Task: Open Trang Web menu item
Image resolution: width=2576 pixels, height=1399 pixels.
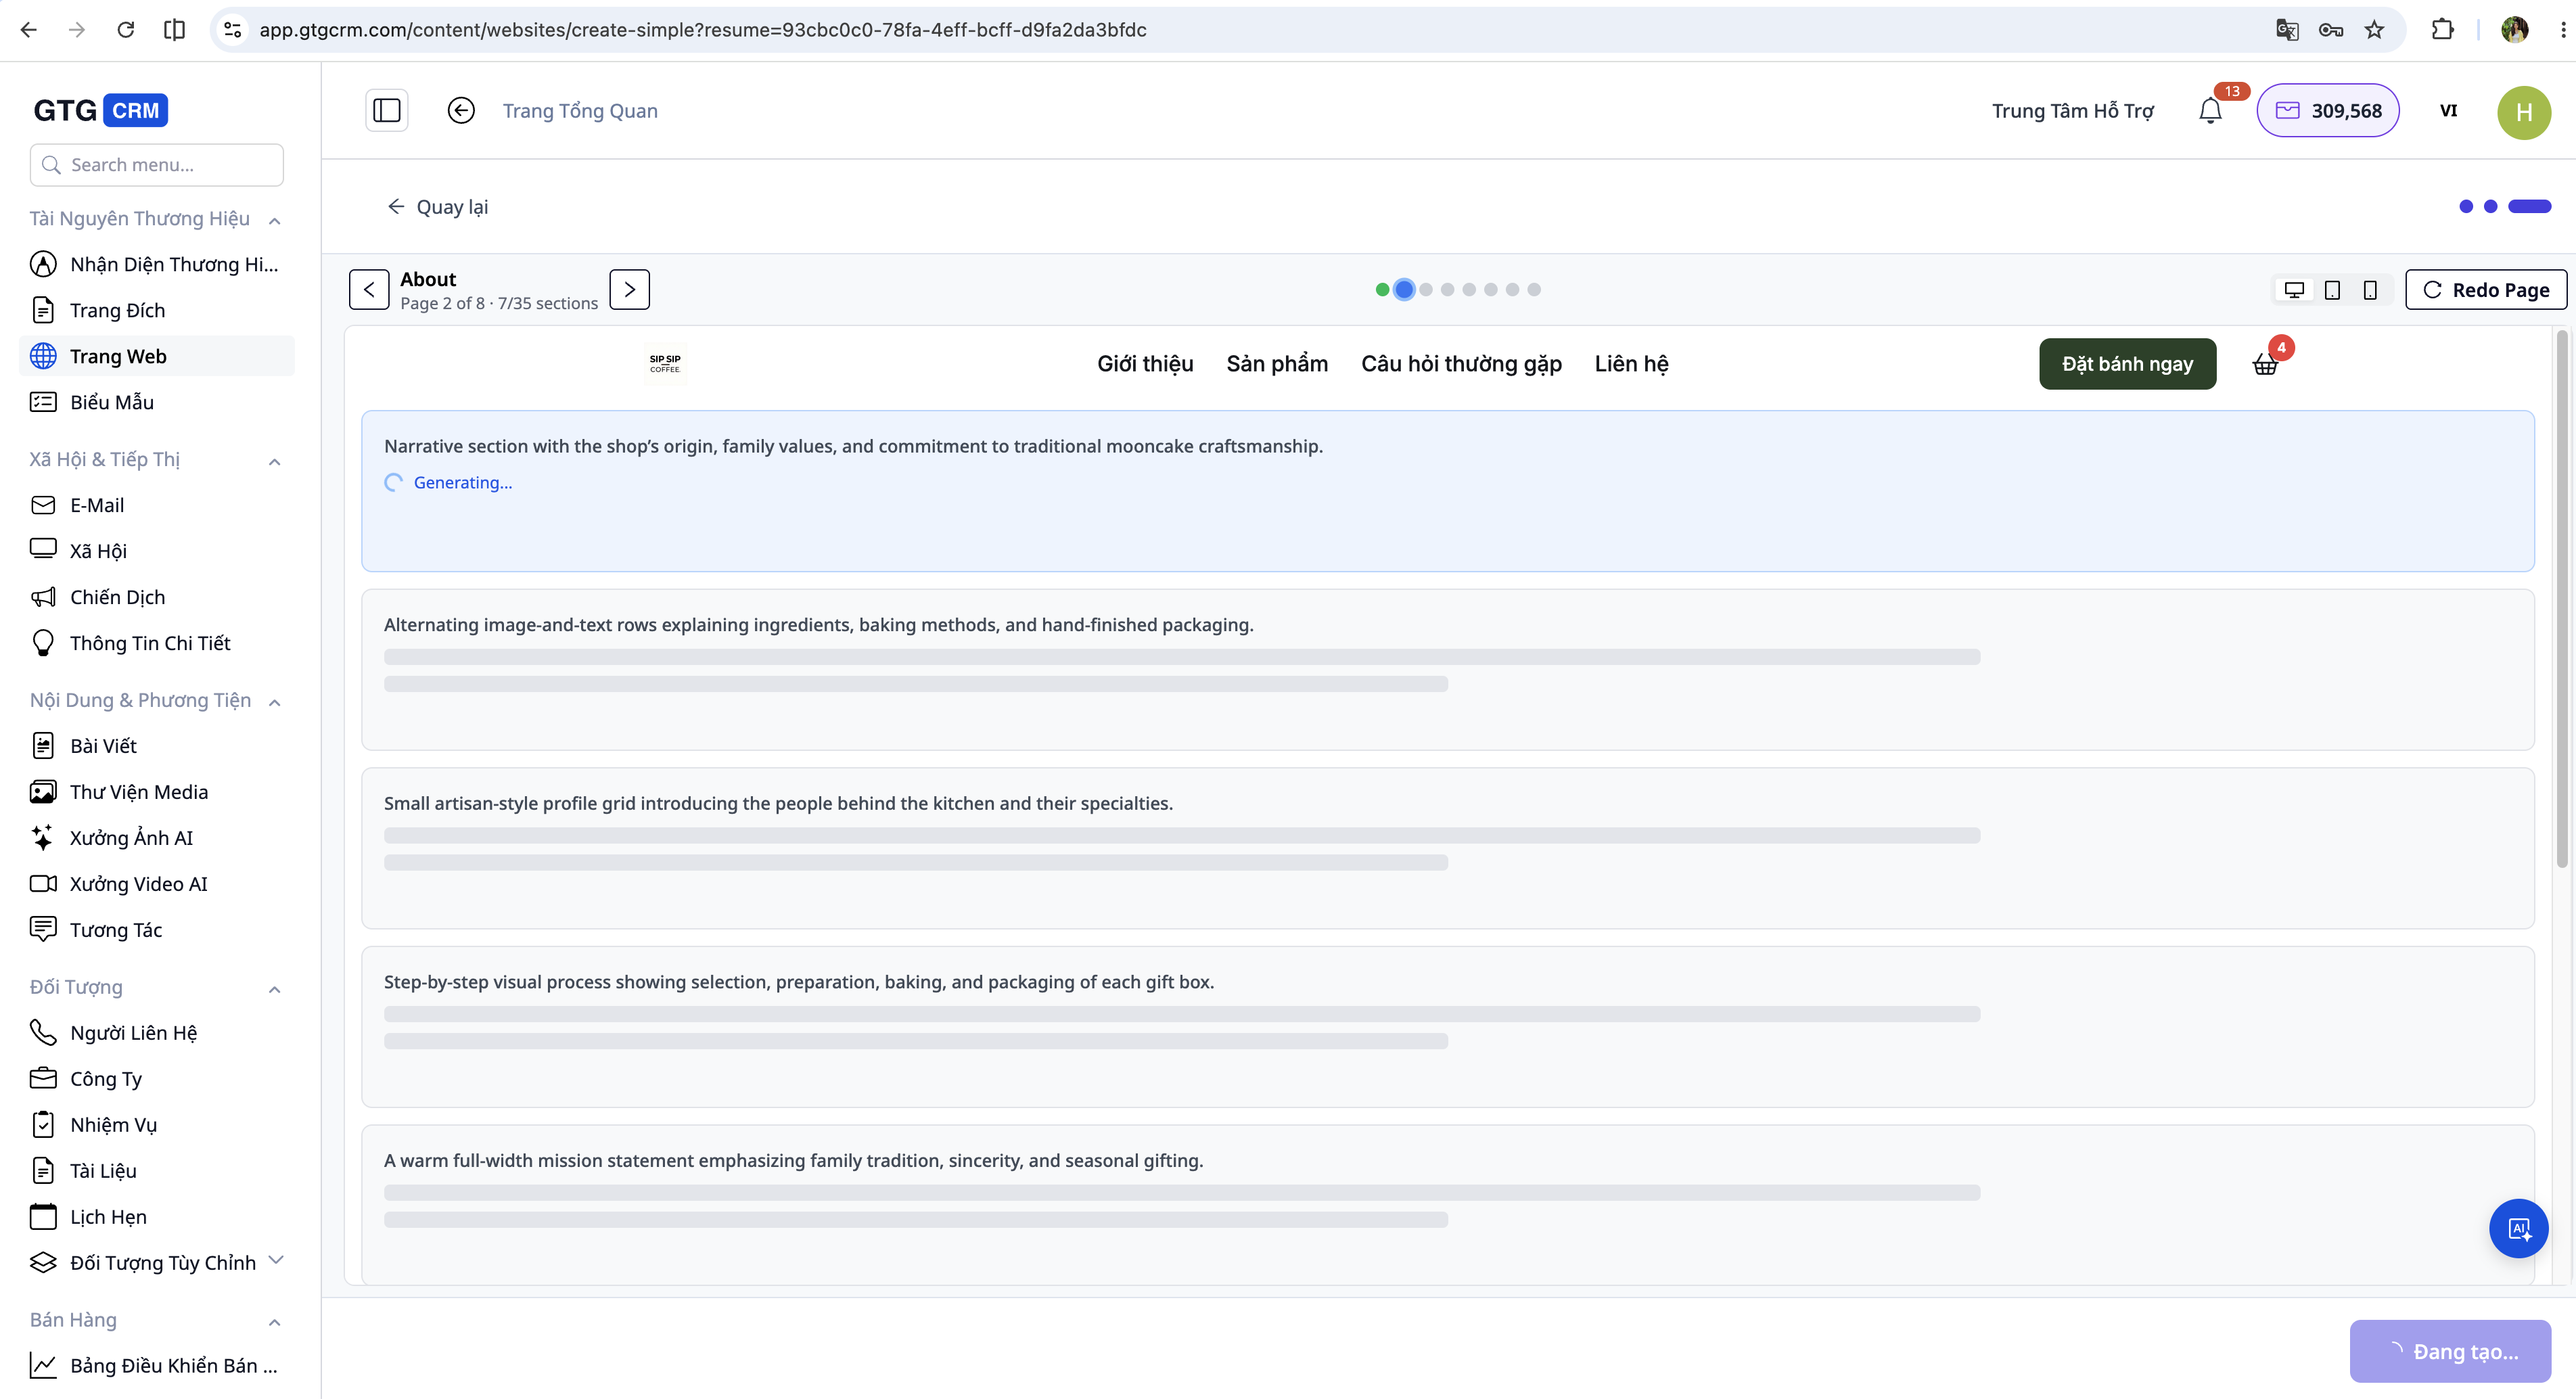Action: tap(157, 356)
